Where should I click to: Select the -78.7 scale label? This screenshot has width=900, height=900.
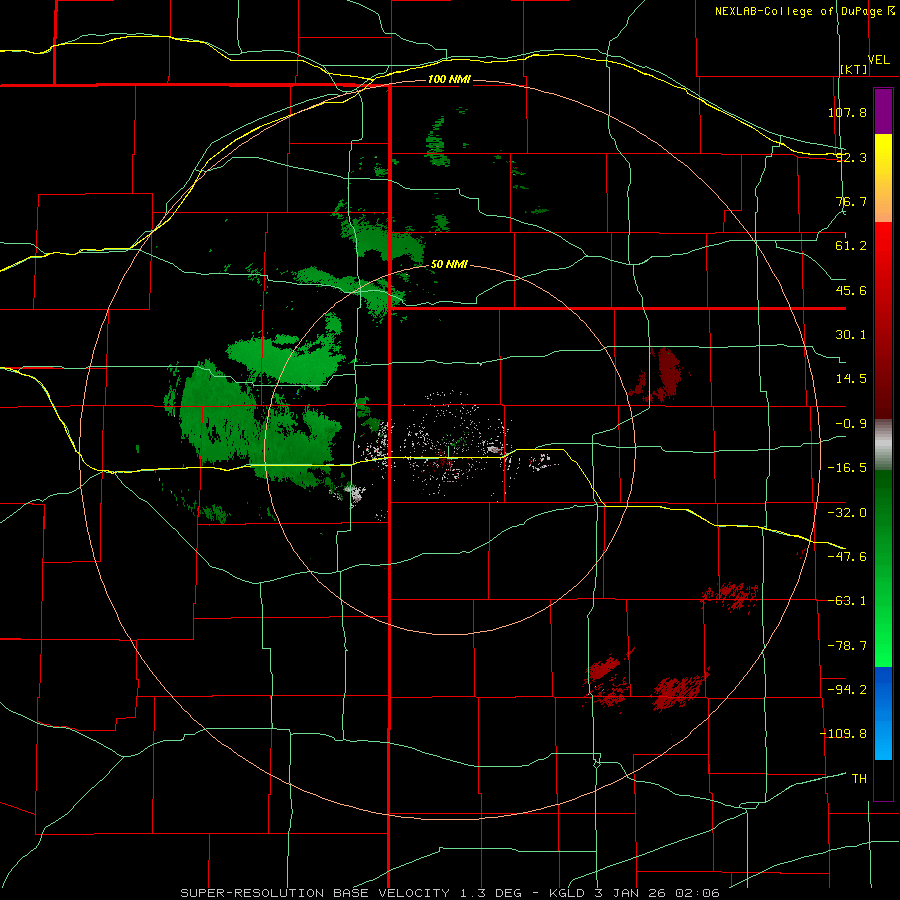847,646
